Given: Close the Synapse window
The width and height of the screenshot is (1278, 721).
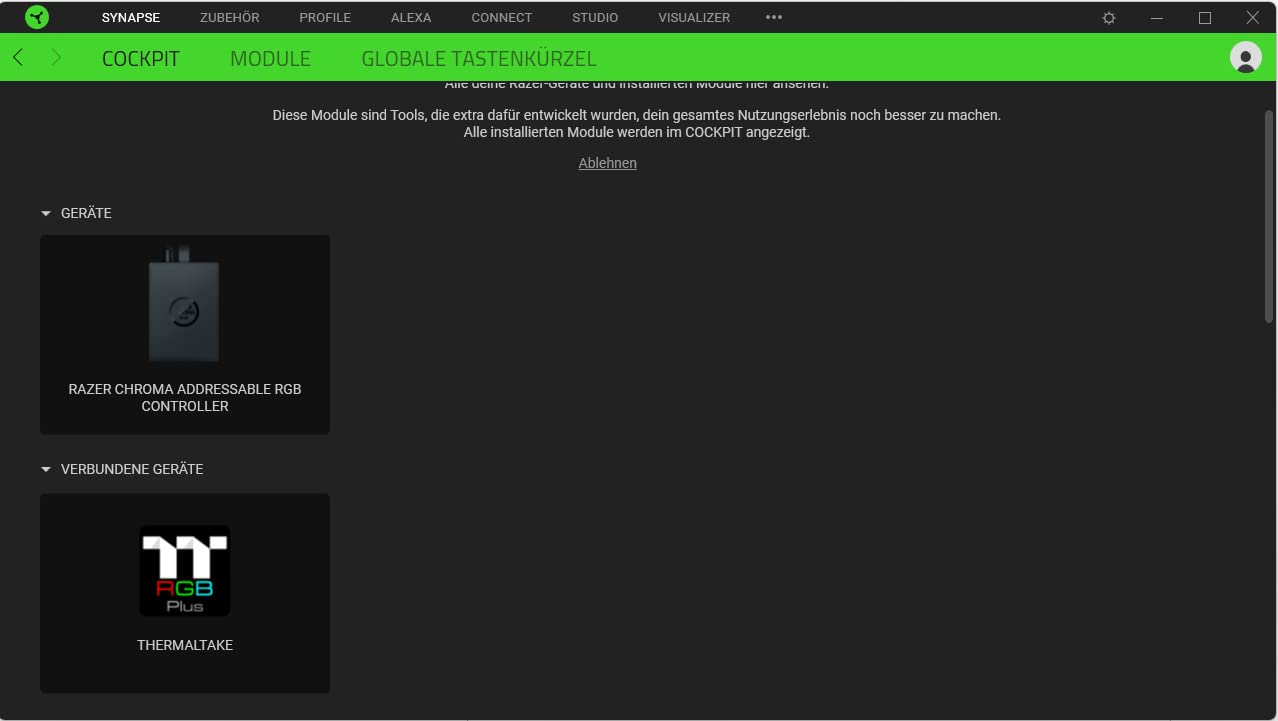Looking at the screenshot, I should pyautogui.click(x=1253, y=18).
